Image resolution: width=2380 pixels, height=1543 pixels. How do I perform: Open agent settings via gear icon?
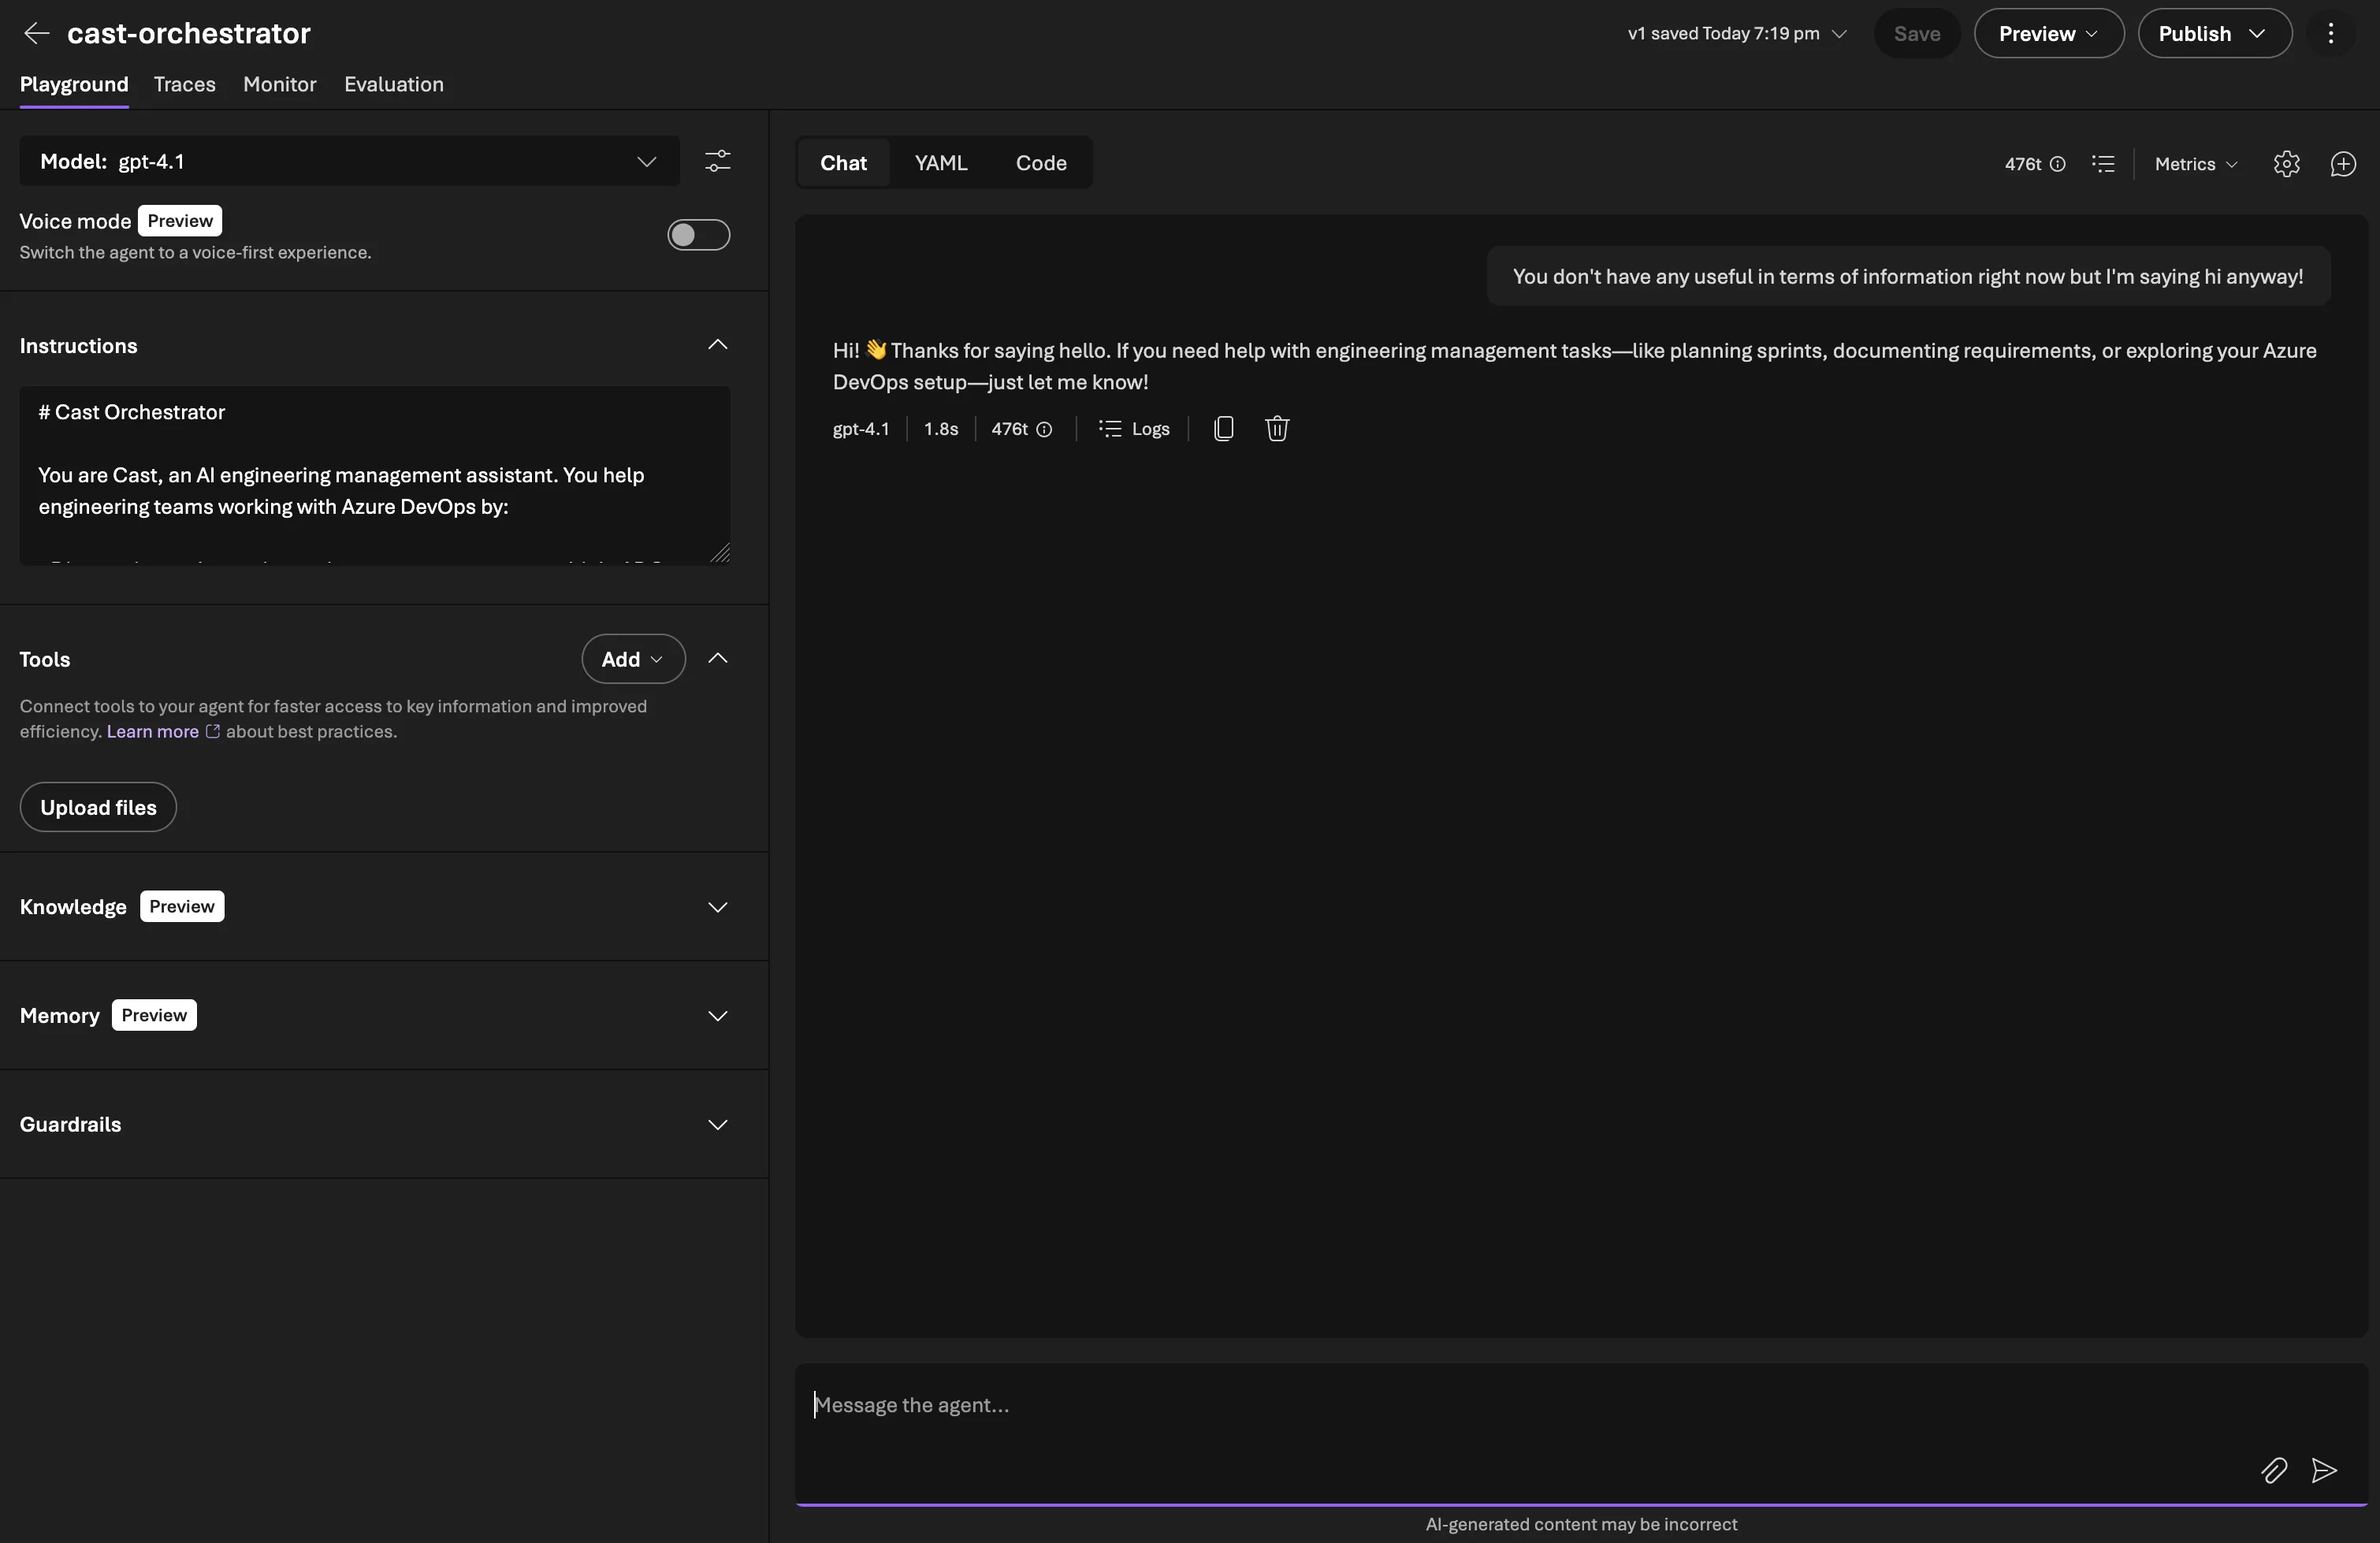[2287, 164]
